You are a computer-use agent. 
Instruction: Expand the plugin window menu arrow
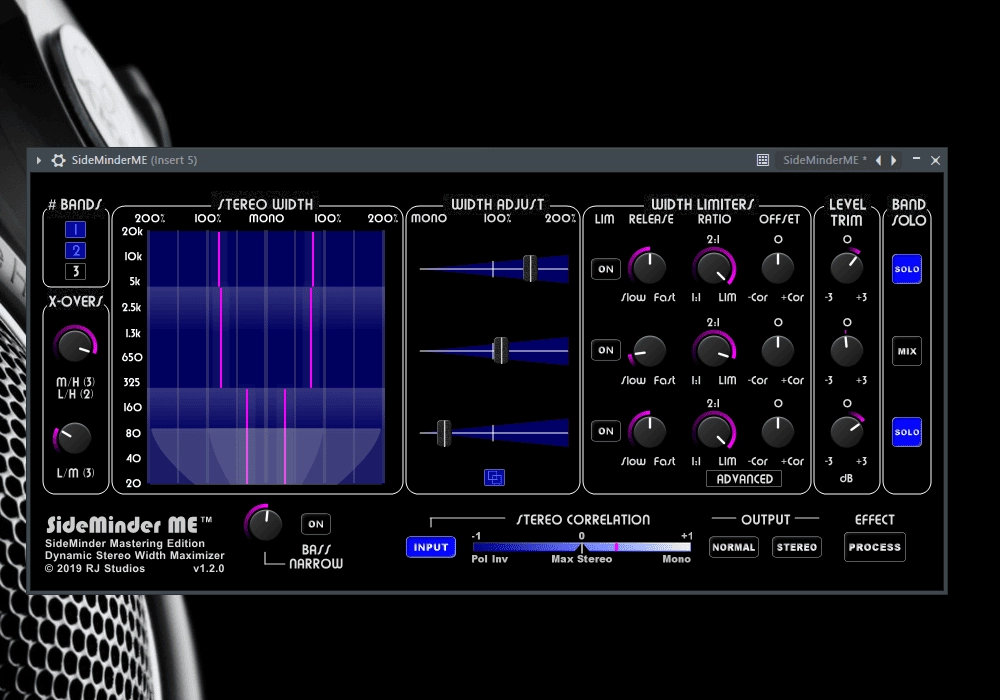[39, 160]
